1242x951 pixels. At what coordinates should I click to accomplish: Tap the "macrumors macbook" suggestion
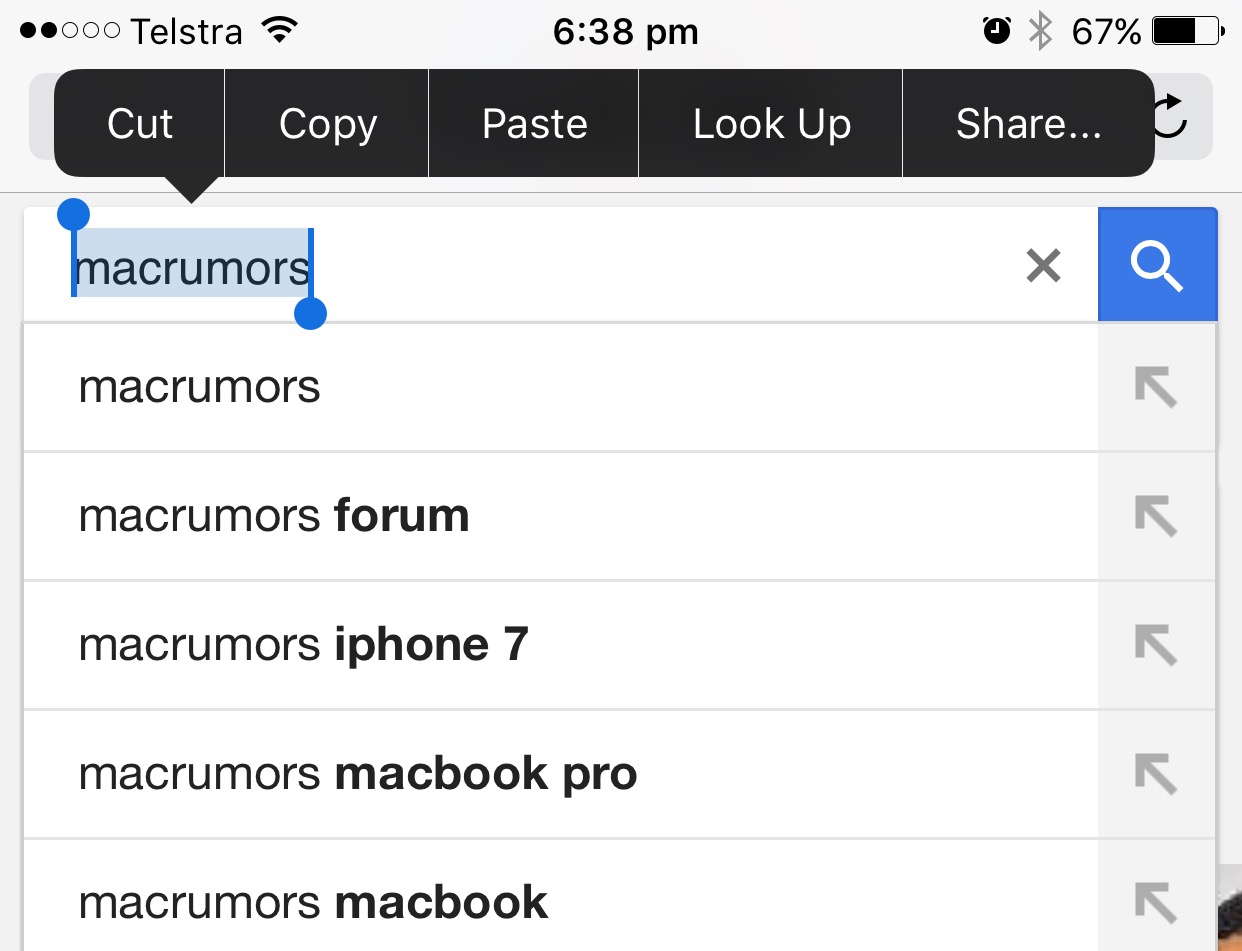pos(313,903)
